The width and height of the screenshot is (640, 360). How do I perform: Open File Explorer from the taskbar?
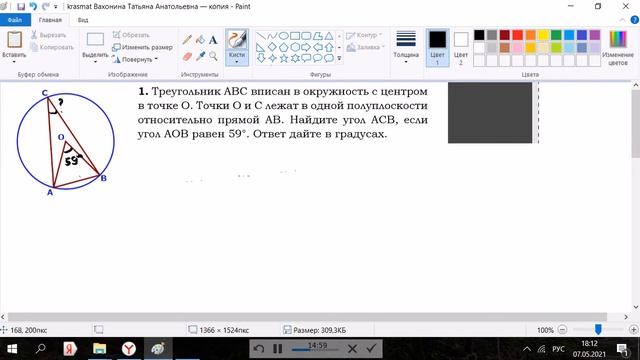point(99,349)
